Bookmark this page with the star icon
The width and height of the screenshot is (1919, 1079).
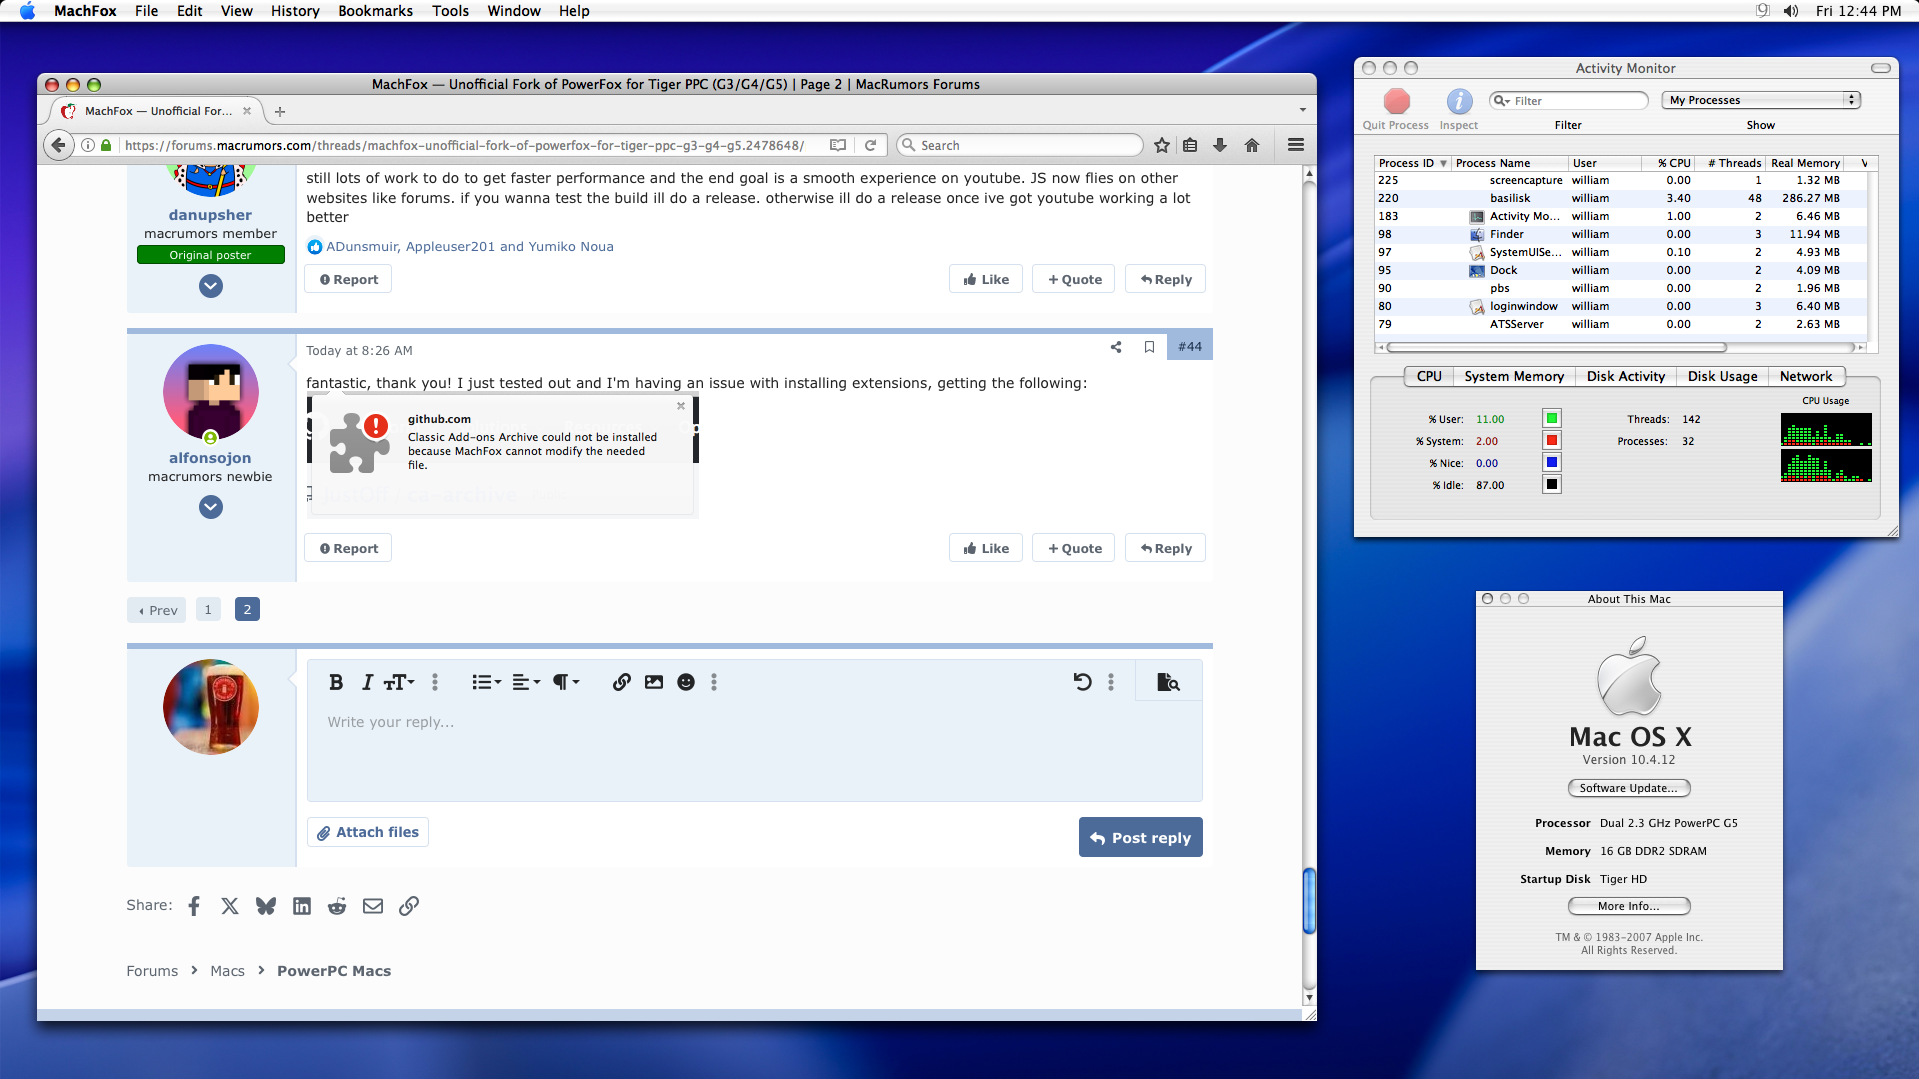(x=1161, y=145)
